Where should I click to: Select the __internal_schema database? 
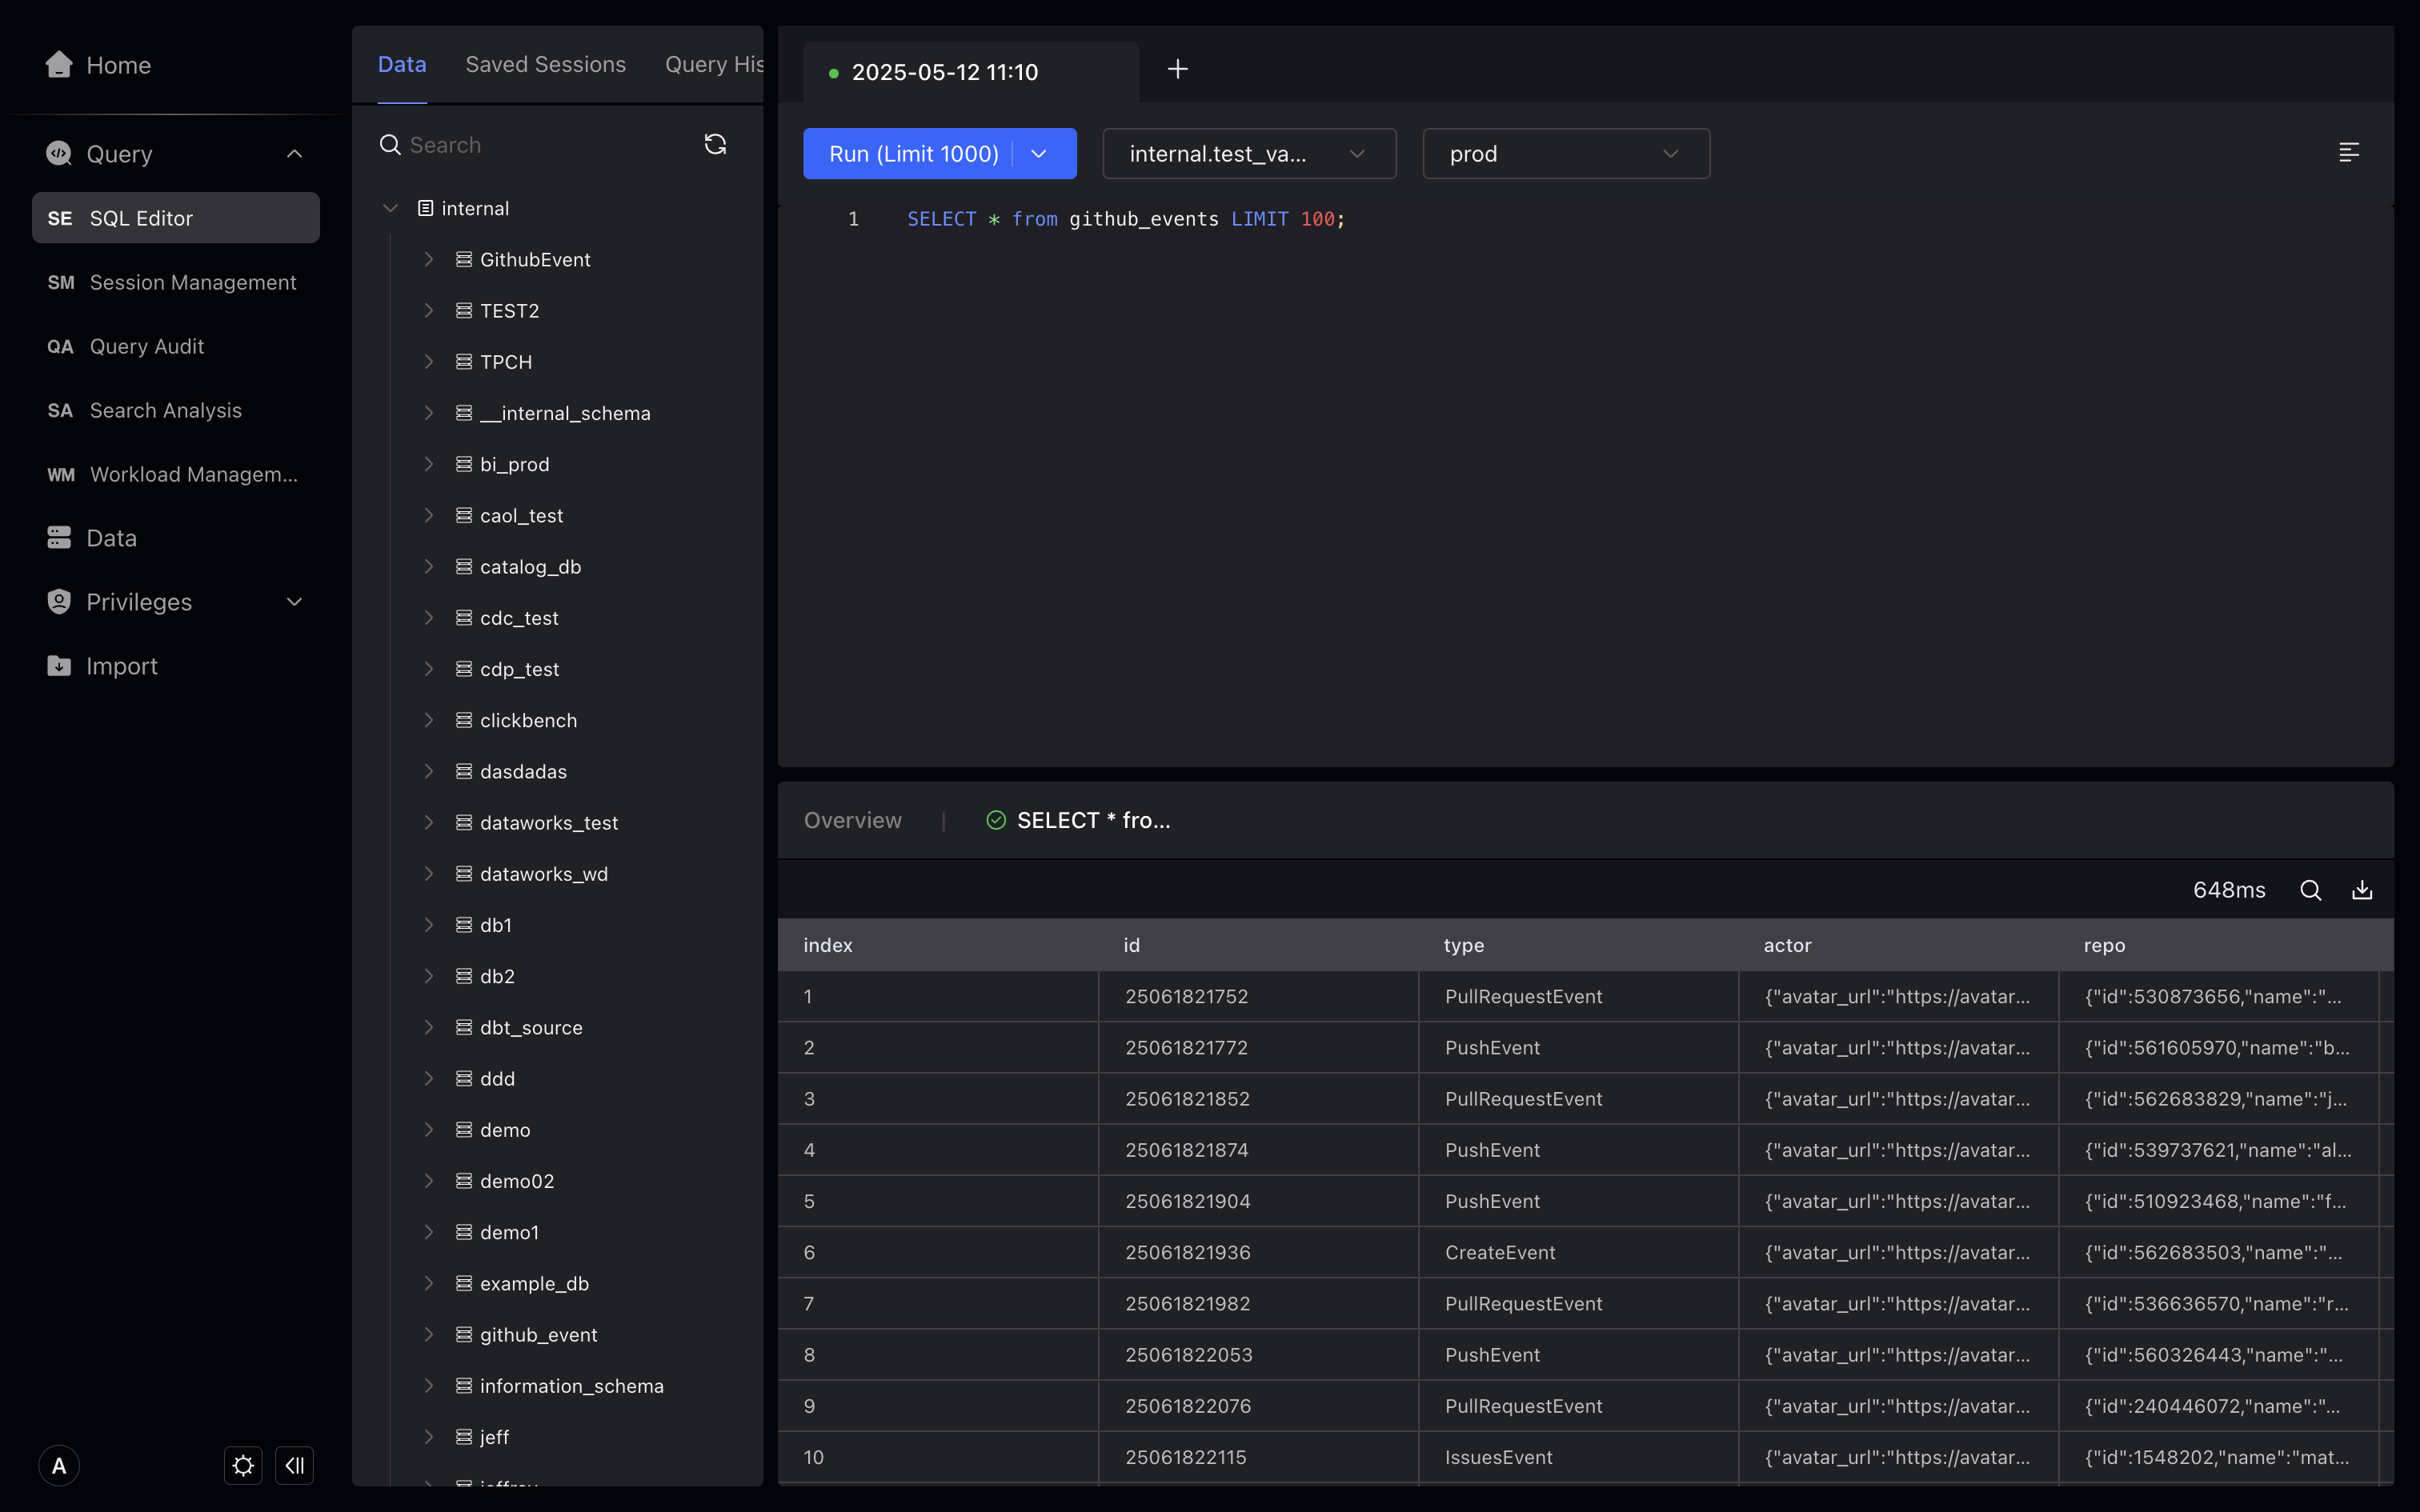click(x=565, y=413)
